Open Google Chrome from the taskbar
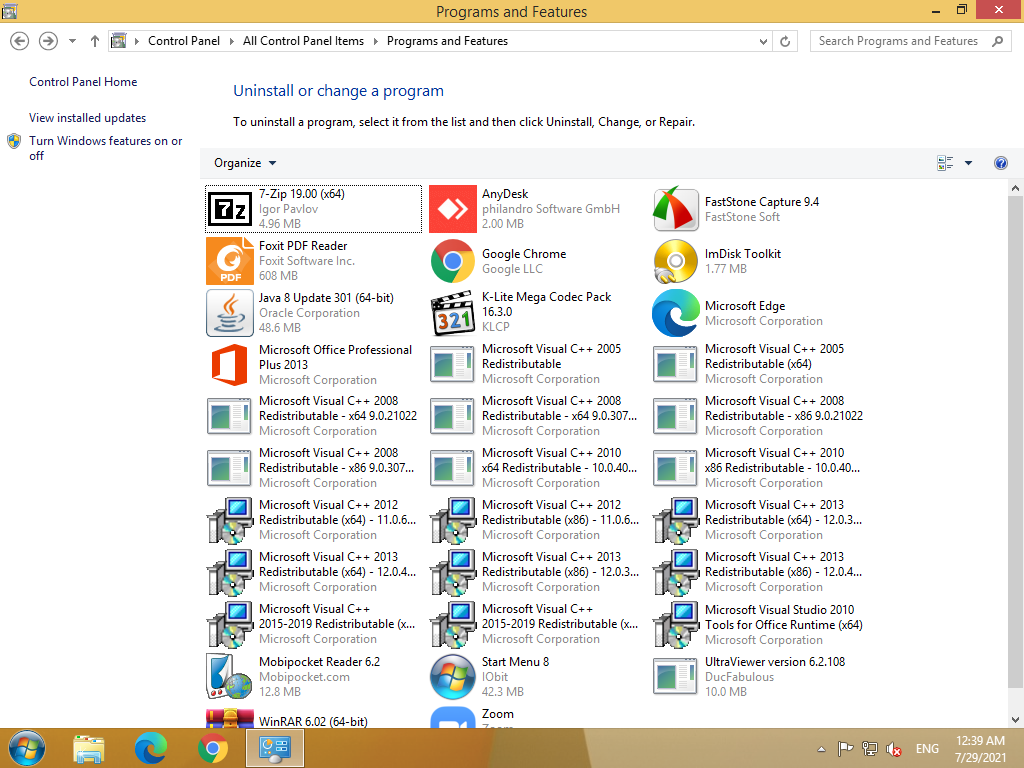 [212, 748]
